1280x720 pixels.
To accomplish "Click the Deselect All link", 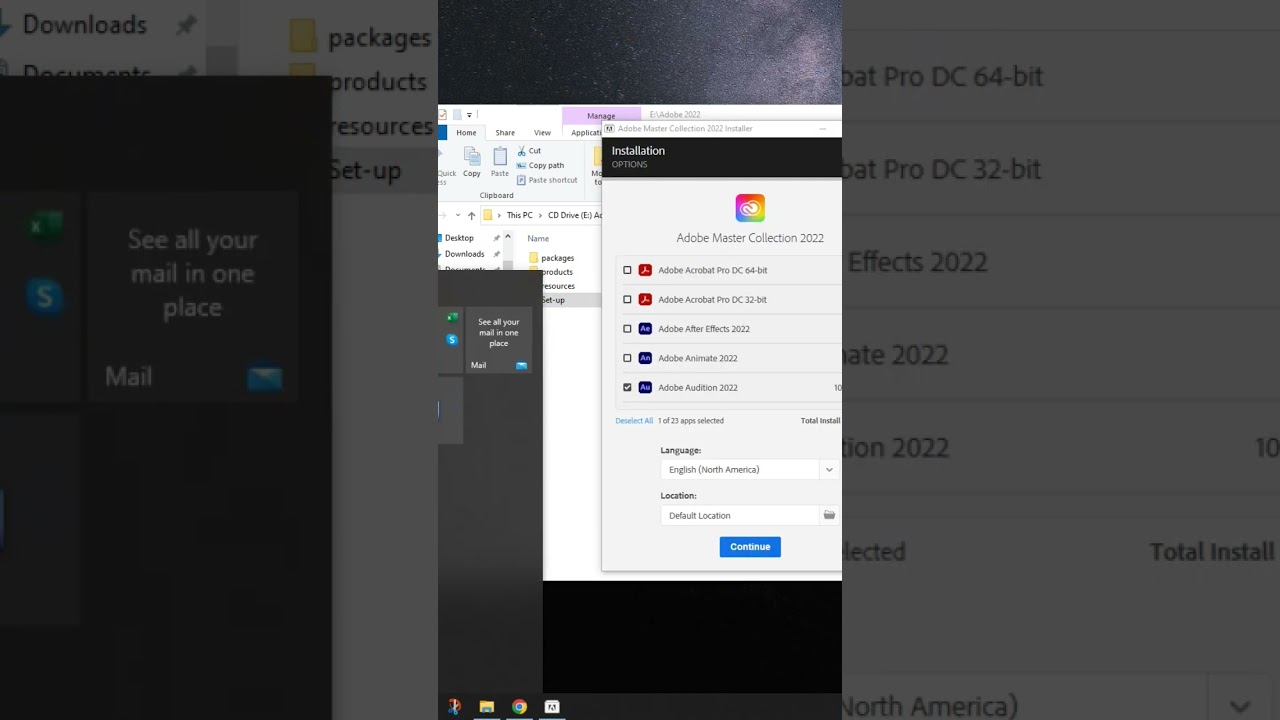I will (x=634, y=421).
